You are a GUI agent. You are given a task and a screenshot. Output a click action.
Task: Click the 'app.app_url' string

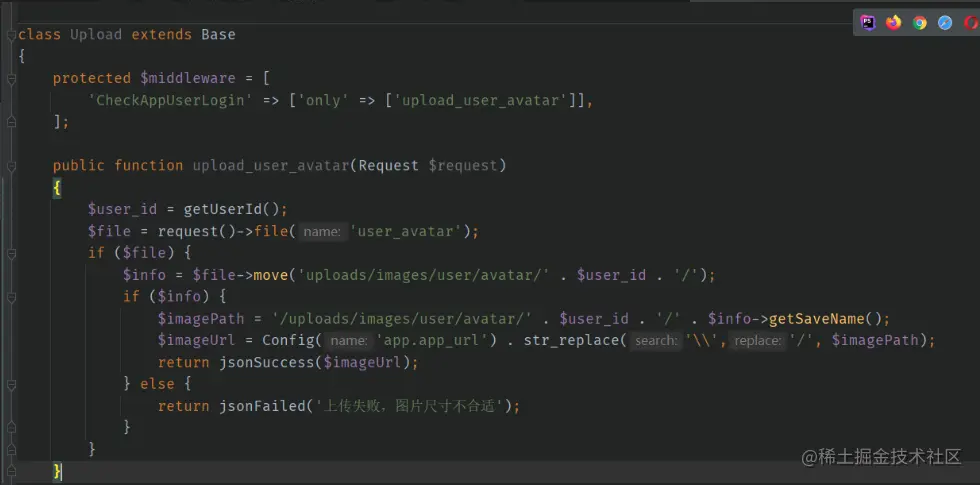pos(432,341)
